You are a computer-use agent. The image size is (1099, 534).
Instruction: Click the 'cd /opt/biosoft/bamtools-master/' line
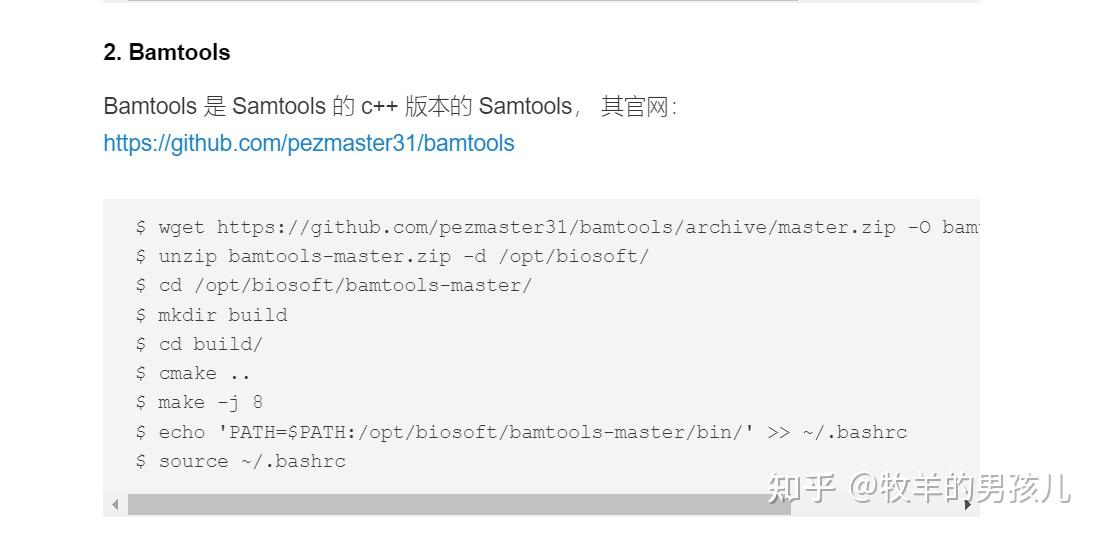coord(334,285)
